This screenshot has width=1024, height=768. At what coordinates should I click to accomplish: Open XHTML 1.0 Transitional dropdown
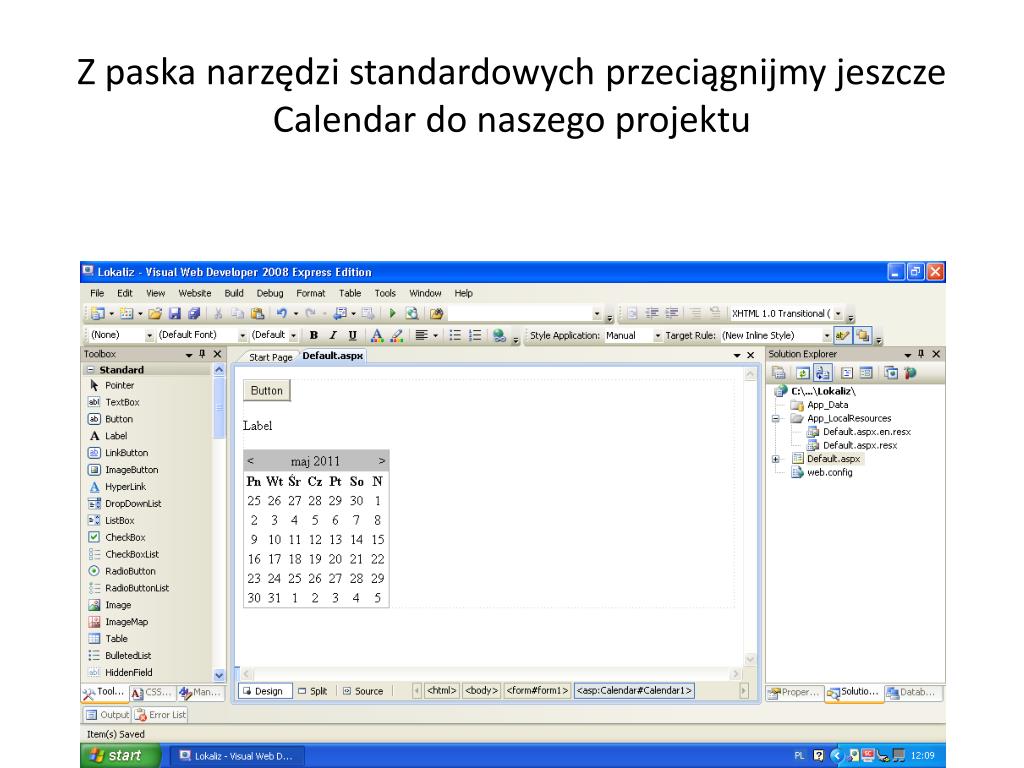point(838,314)
